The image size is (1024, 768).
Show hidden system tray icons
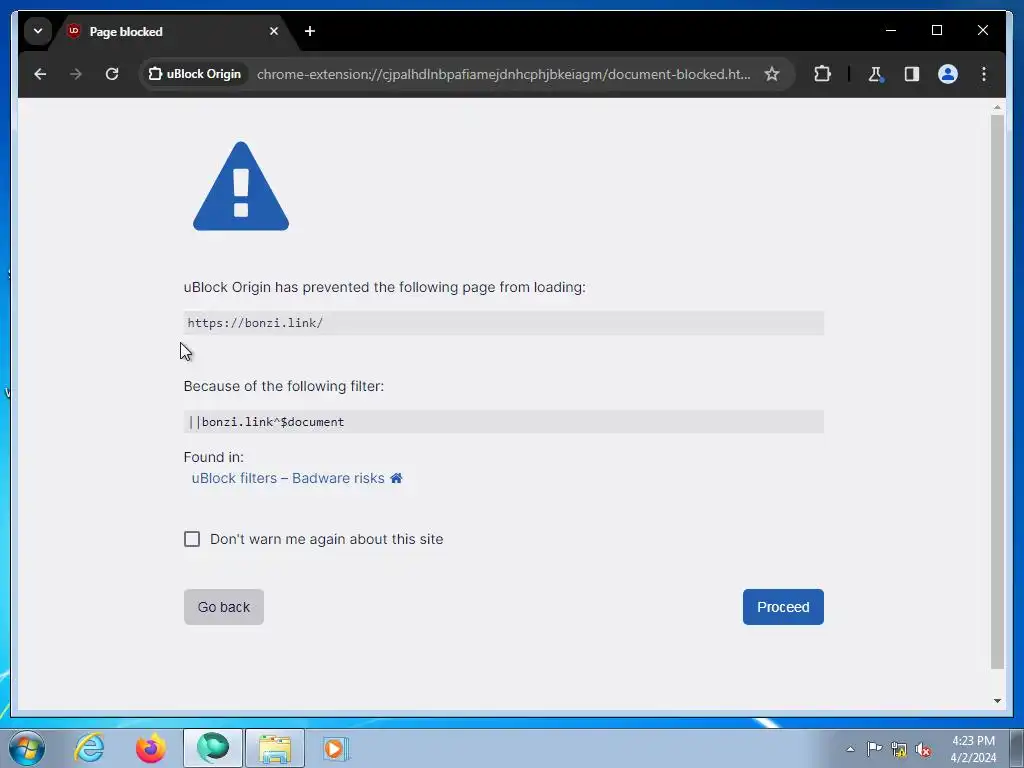coord(850,749)
